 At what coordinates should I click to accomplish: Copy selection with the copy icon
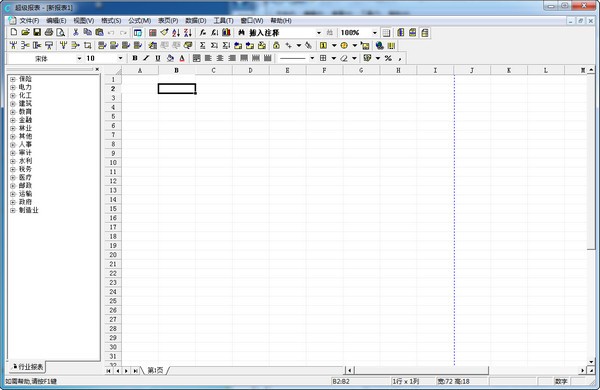pos(88,33)
